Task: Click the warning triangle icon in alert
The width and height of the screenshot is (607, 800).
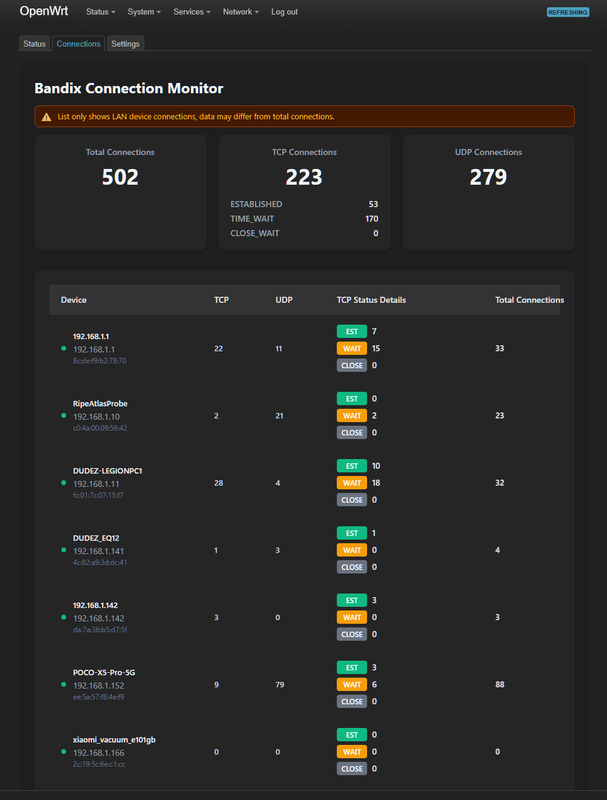Action: click(46, 117)
